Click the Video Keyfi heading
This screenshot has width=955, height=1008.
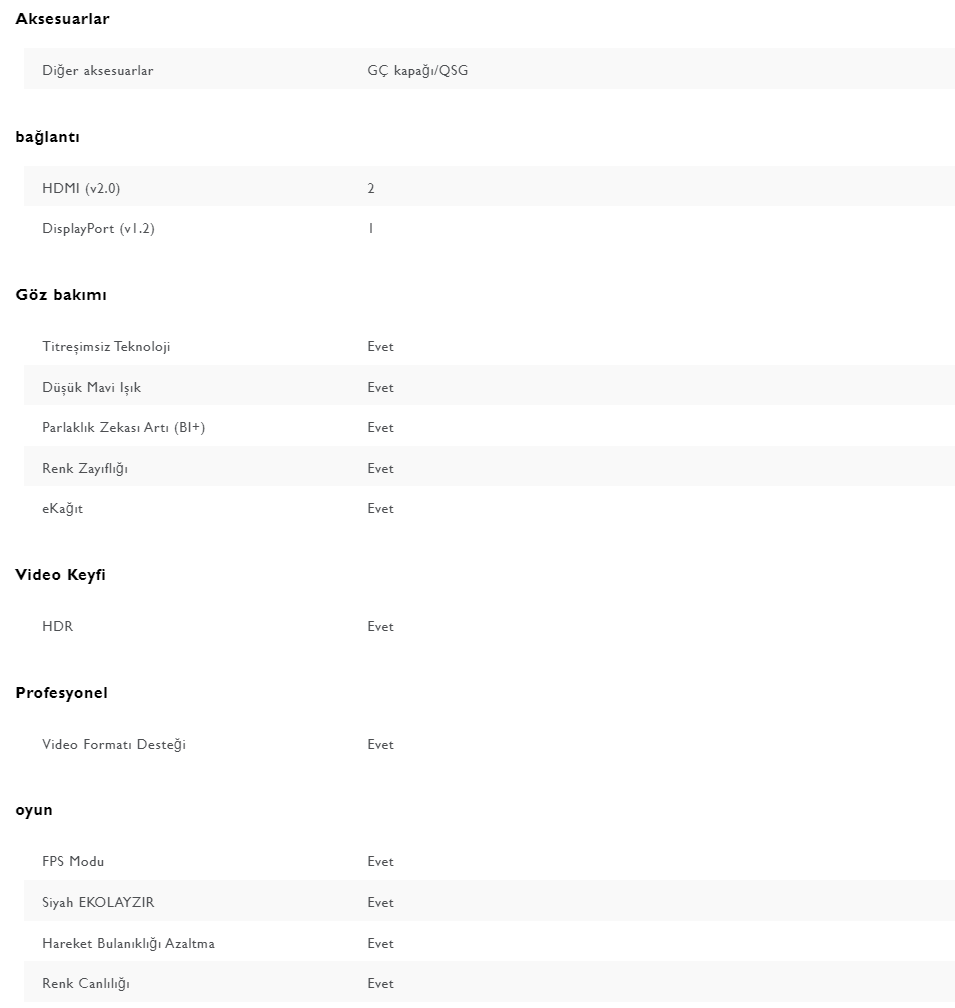pos(60,575)
